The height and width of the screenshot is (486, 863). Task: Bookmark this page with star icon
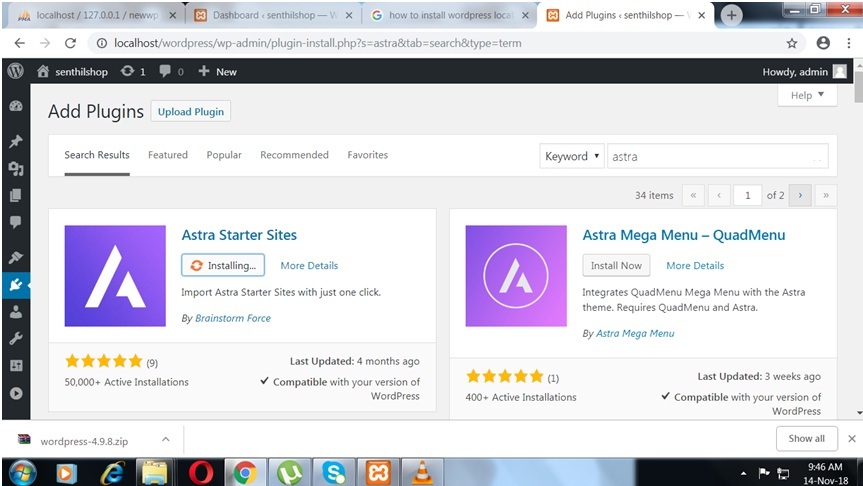click(792, 43)
